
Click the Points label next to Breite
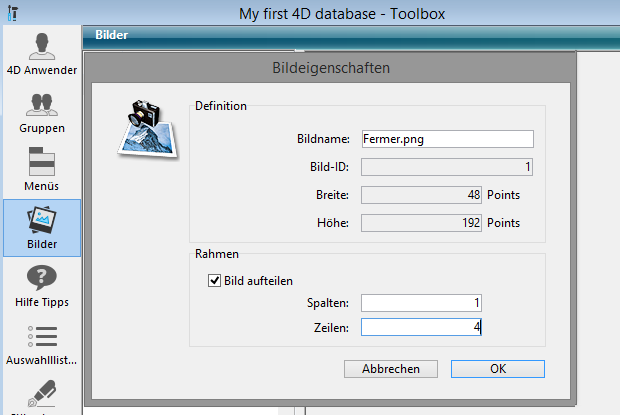pos(503,195)
